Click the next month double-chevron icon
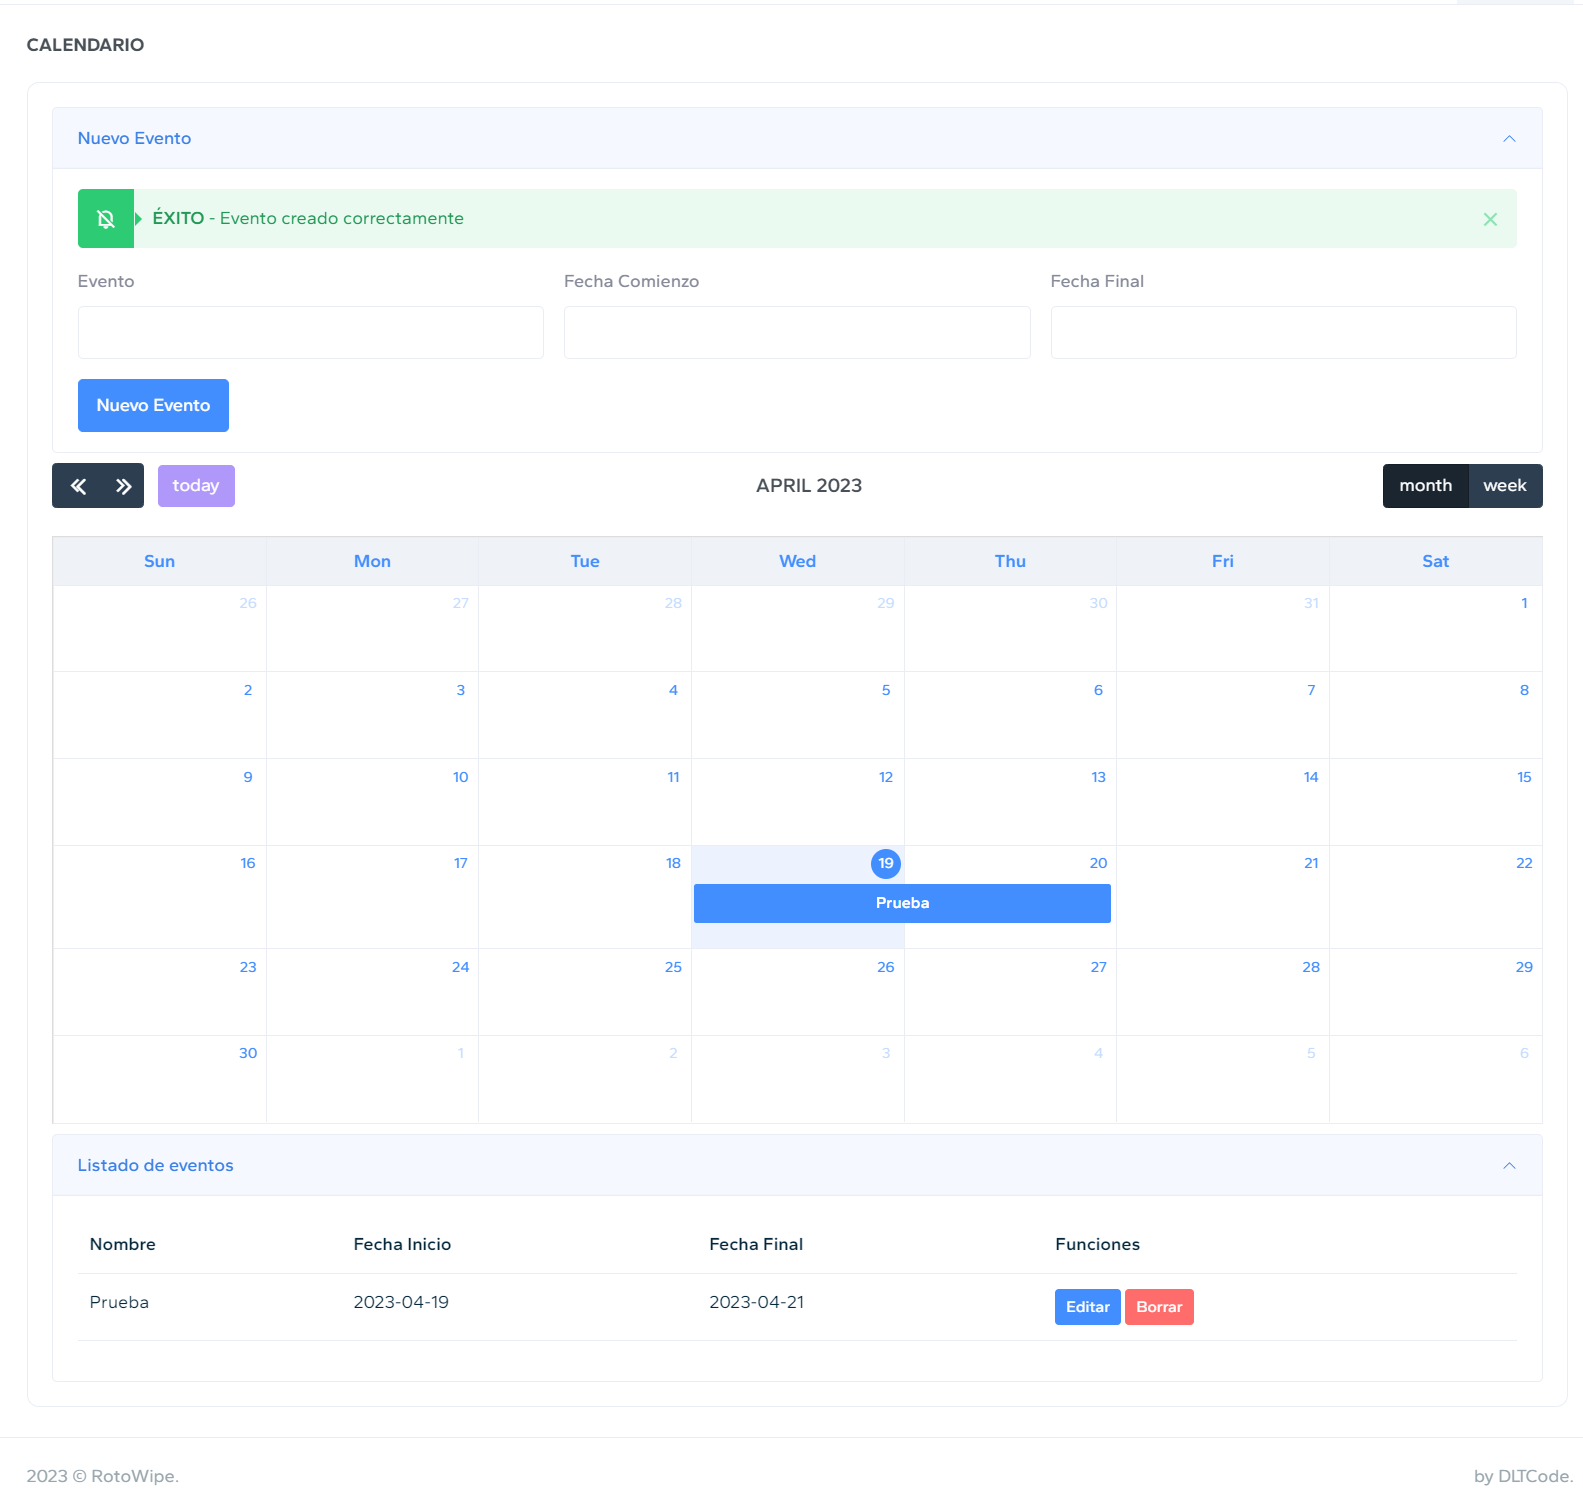The width and height of the screenshot is (1583, 1512). [123, 486]
